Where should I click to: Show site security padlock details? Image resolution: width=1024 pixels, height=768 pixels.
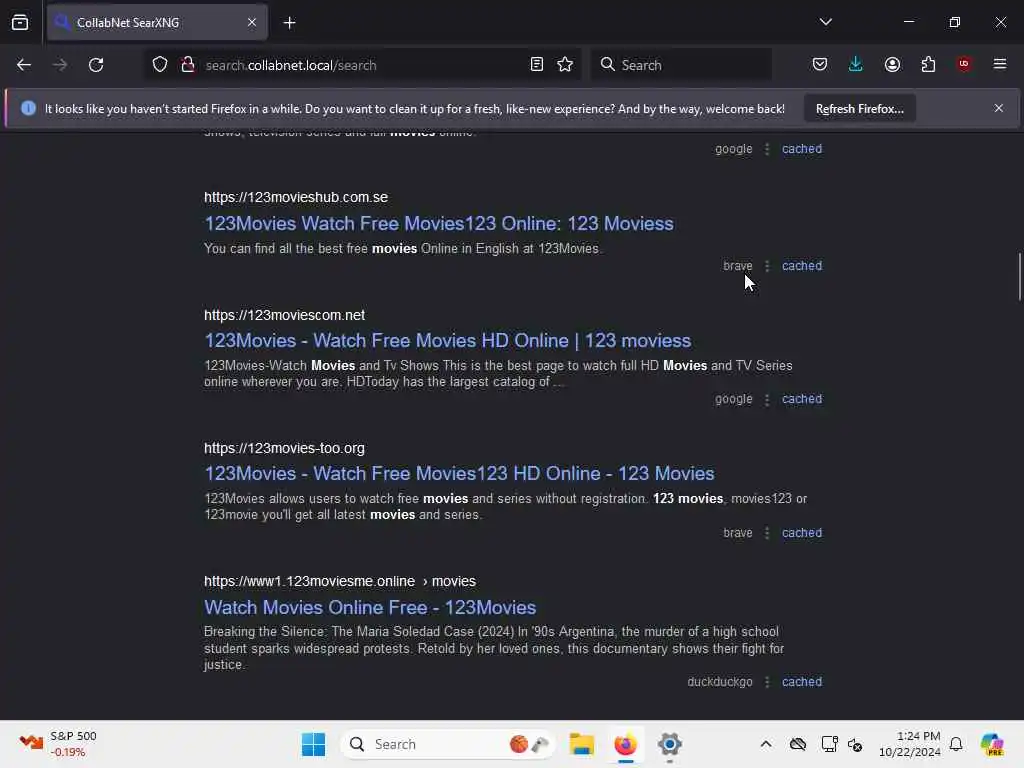coord(188,65)
